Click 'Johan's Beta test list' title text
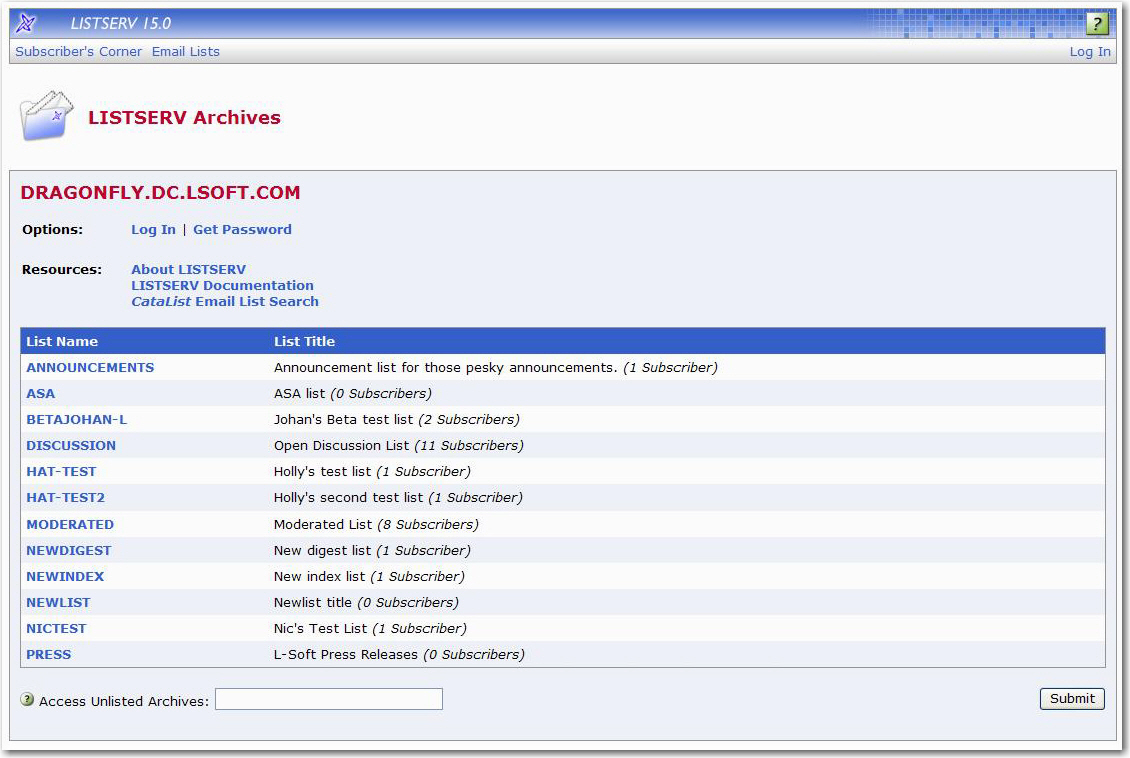 344,419
